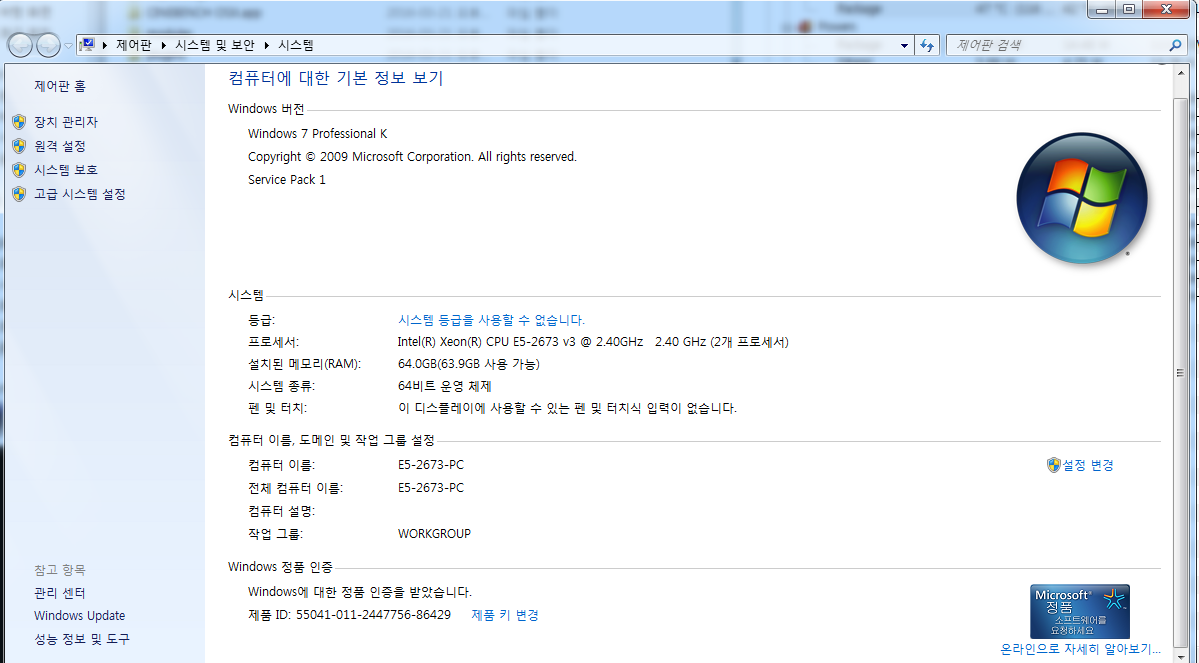The width and height of the screenshot is (1199, 663).
Task: Open 온라인으로 자세히 알아보기 link
Action: [1080, 648]
